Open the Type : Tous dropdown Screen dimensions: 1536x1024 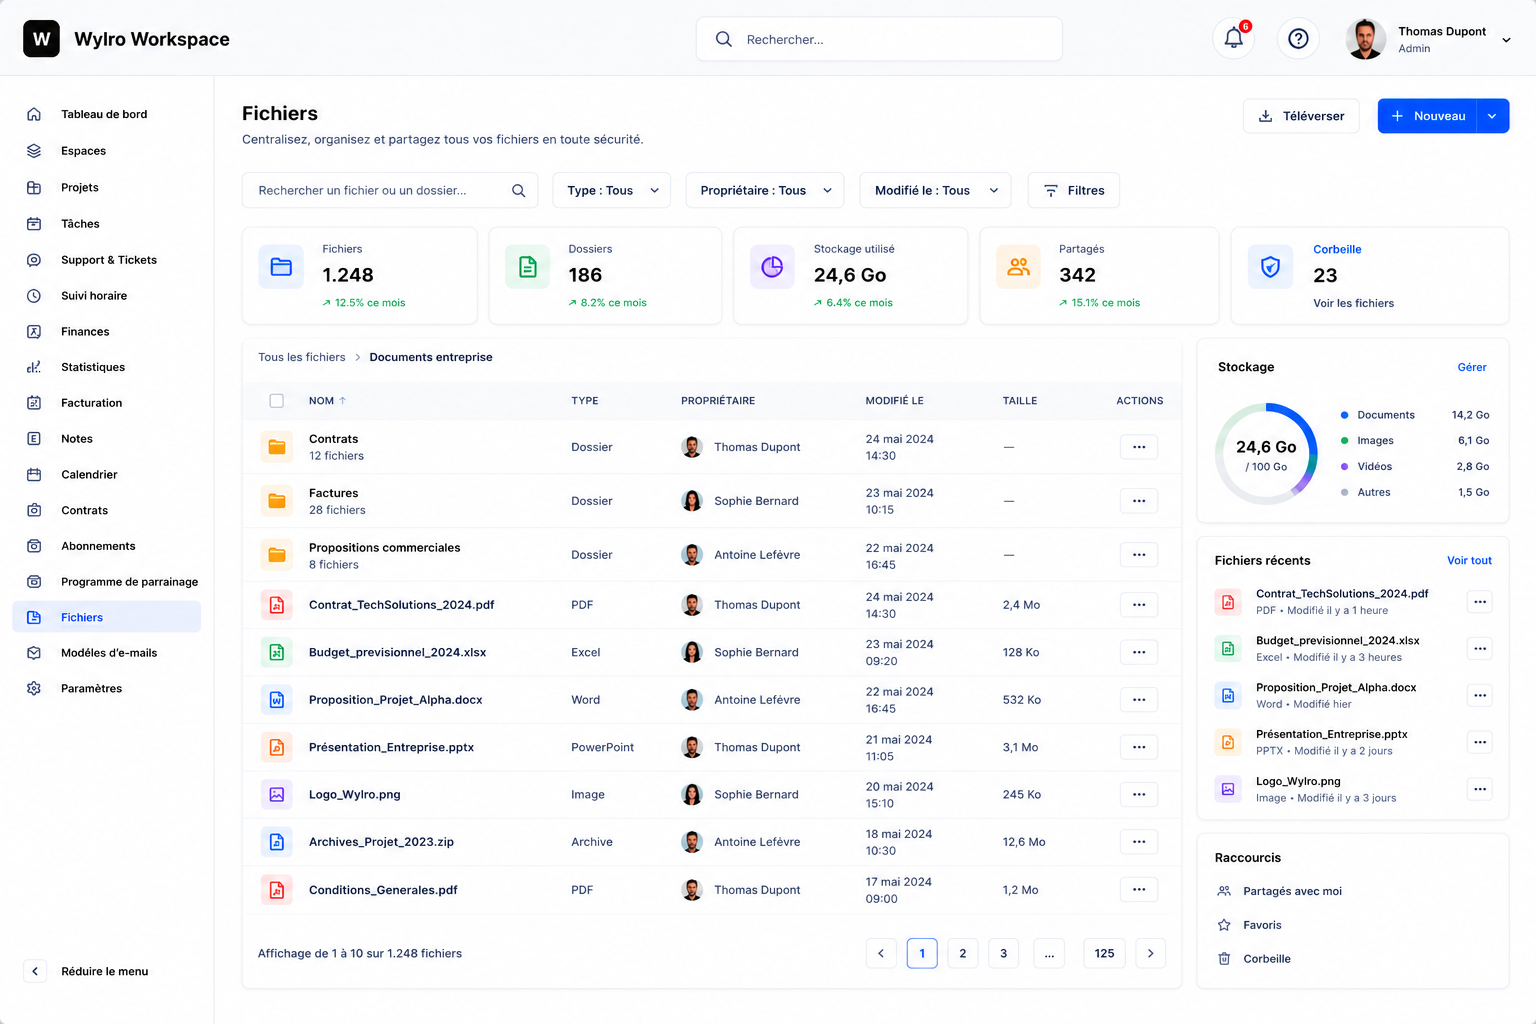point(612,190)
